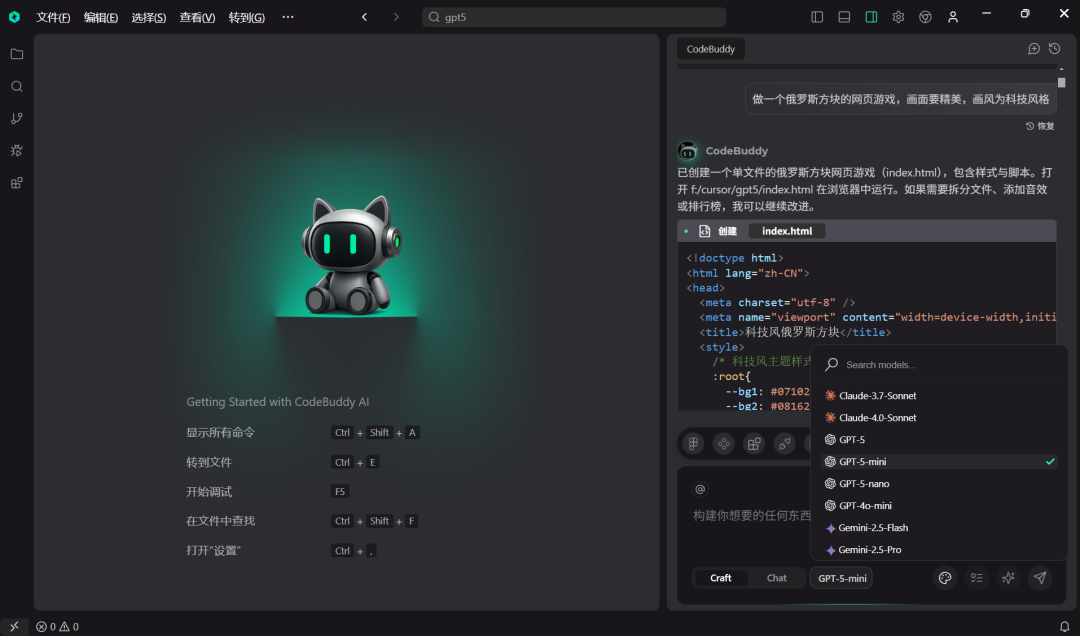Open the Source Control branch icon

17,119
